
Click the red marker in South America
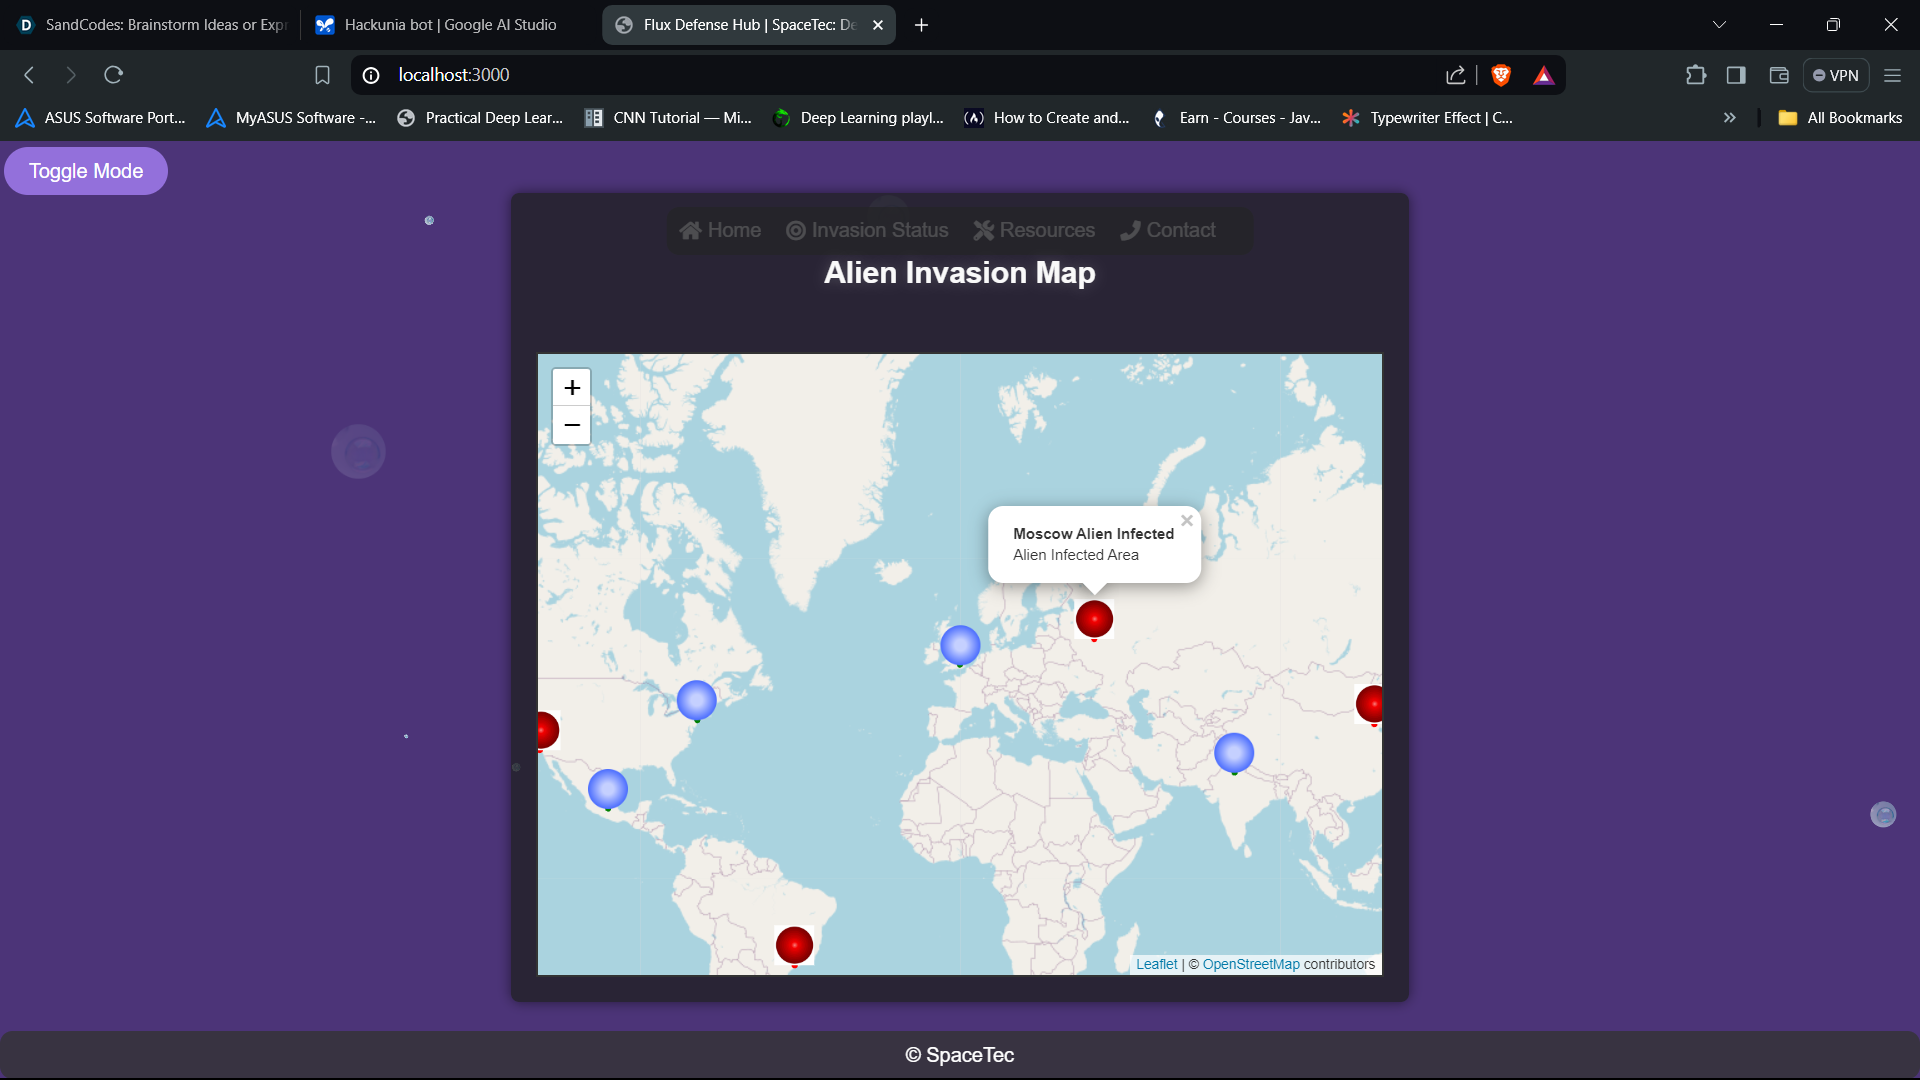pyautogui.click(x=794, y=945)
